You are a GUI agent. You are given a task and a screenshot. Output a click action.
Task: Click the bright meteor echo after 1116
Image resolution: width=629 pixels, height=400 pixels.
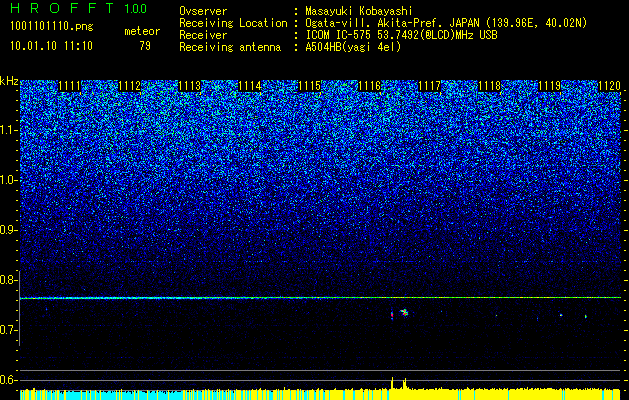[x=404, y=313]
